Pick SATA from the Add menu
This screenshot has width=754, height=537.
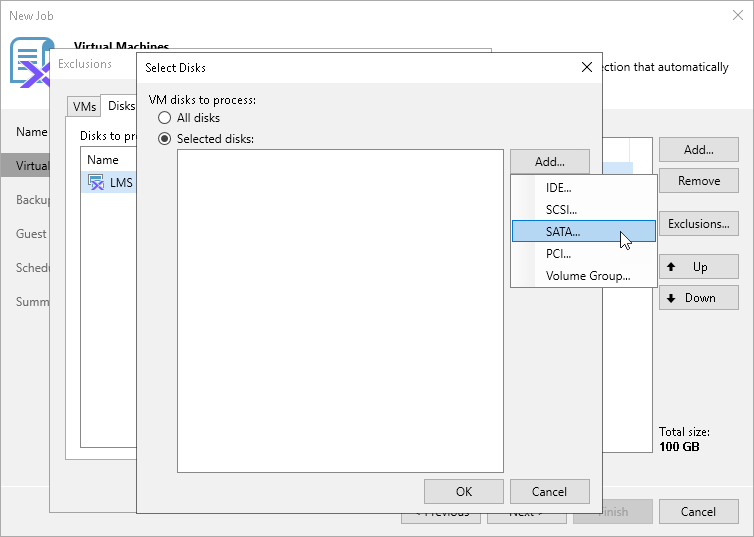[x=563, y=231]
